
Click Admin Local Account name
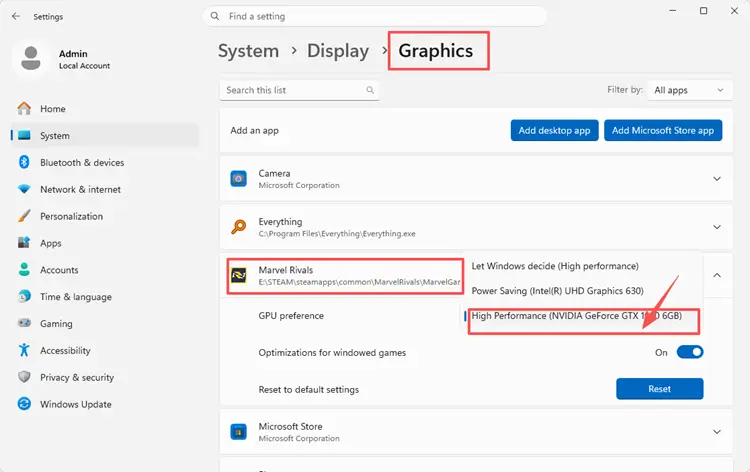point(84,59)
